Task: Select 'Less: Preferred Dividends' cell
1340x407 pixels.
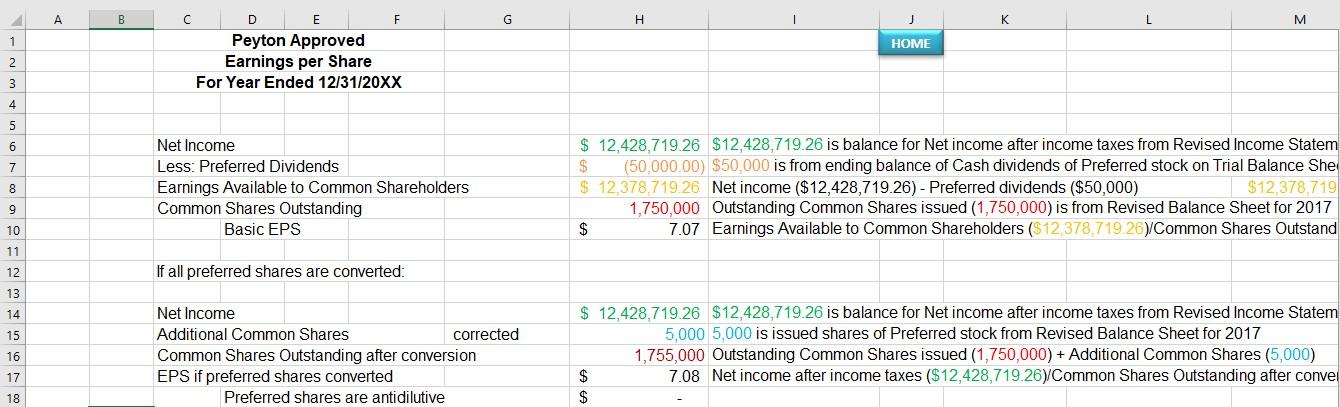Action: [248, 167]
